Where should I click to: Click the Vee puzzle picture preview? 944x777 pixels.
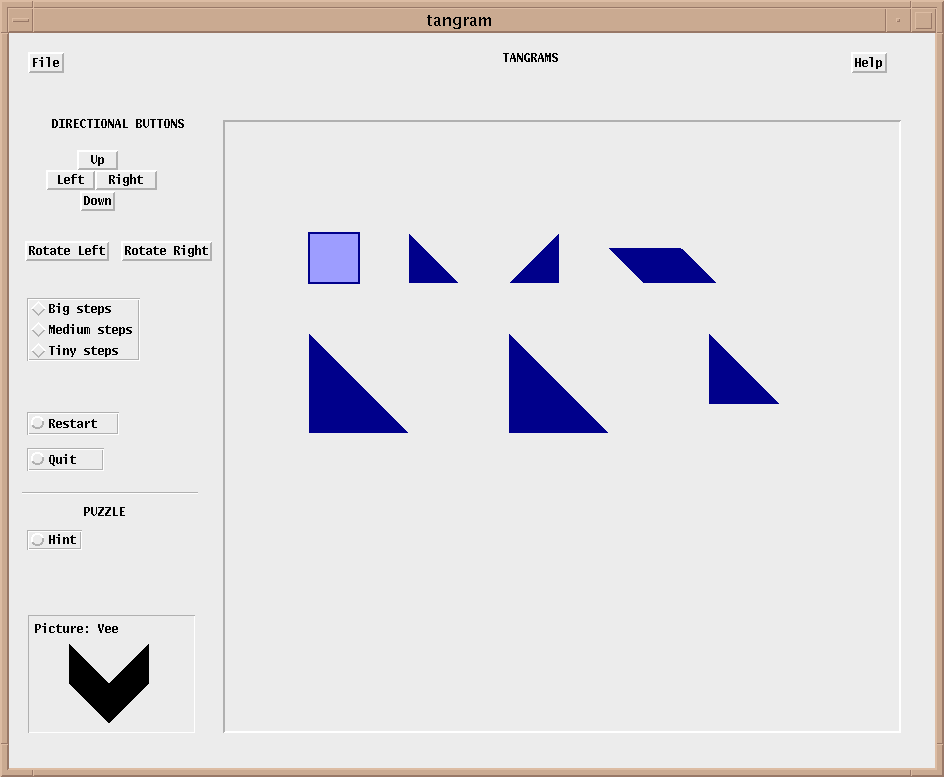(109, 682)
